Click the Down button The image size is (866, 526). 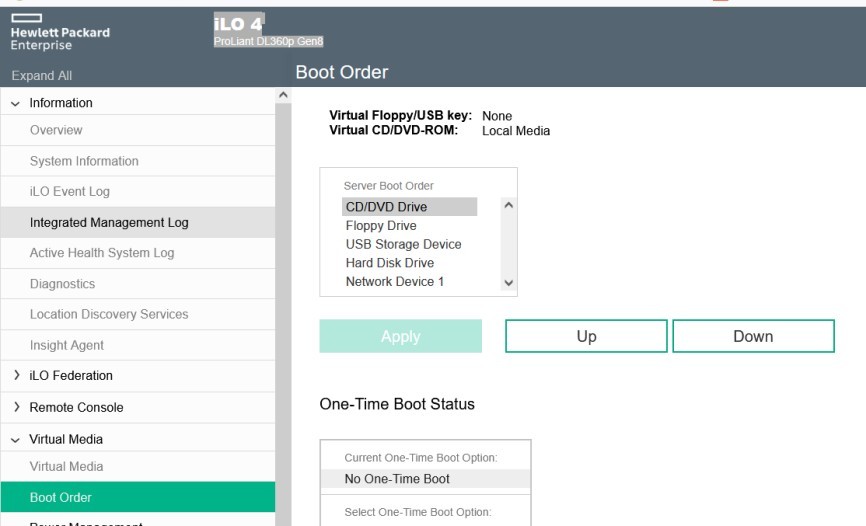752,337
